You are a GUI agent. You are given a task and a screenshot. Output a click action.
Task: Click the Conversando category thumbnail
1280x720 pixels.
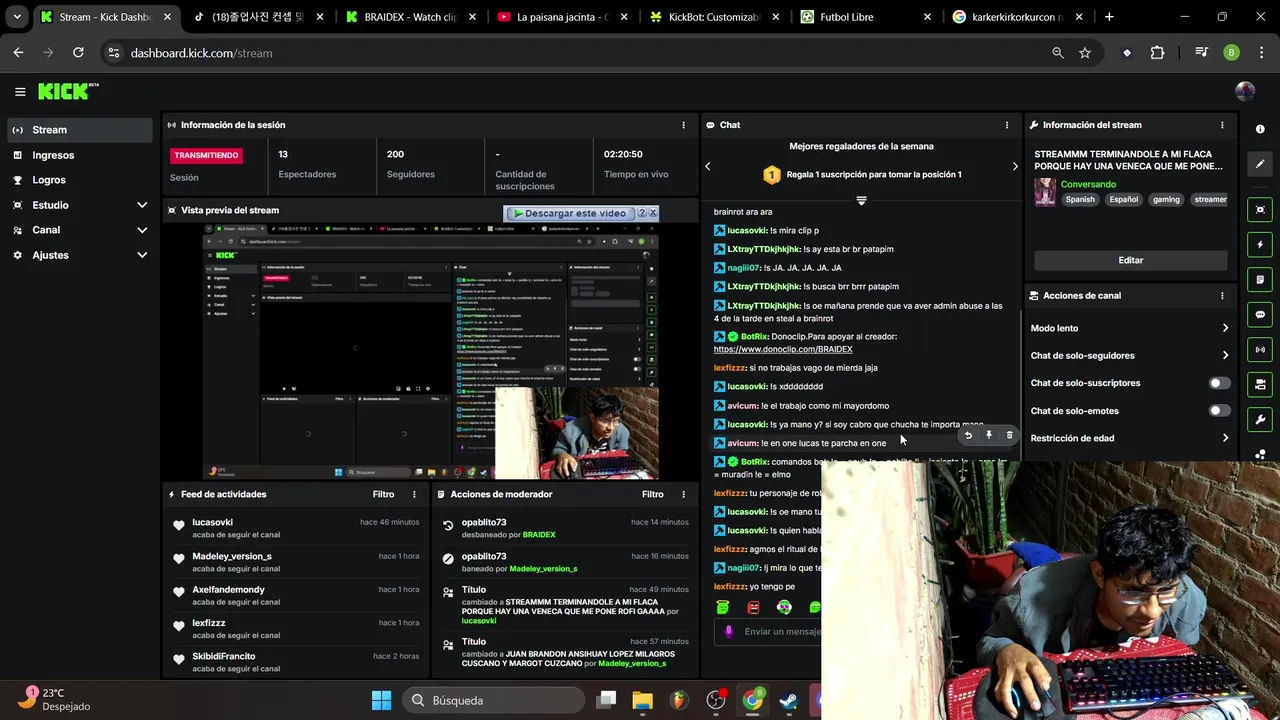(1044, 192)
